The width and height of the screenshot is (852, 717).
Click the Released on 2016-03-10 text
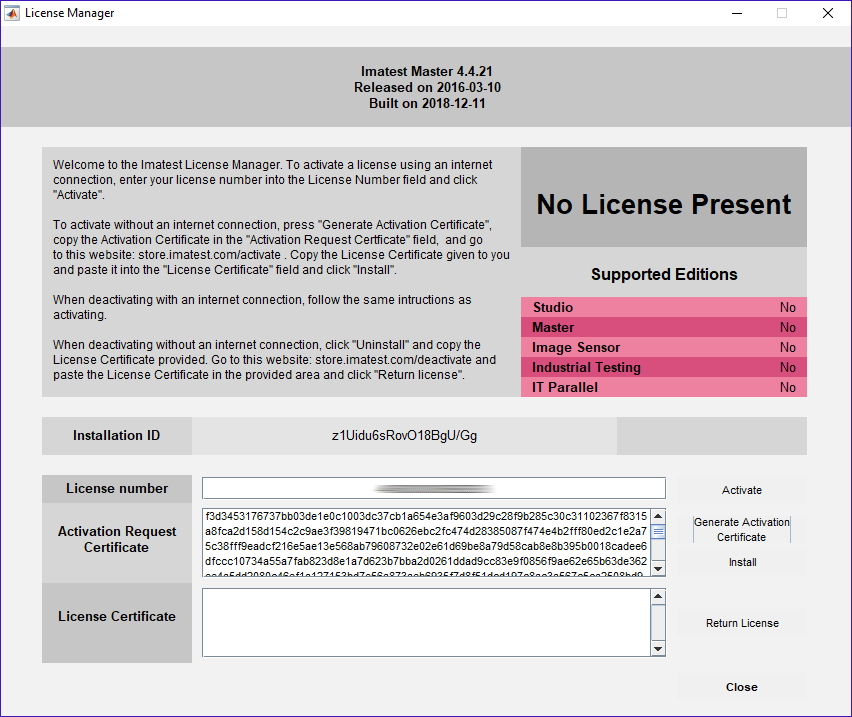(427, 87)
